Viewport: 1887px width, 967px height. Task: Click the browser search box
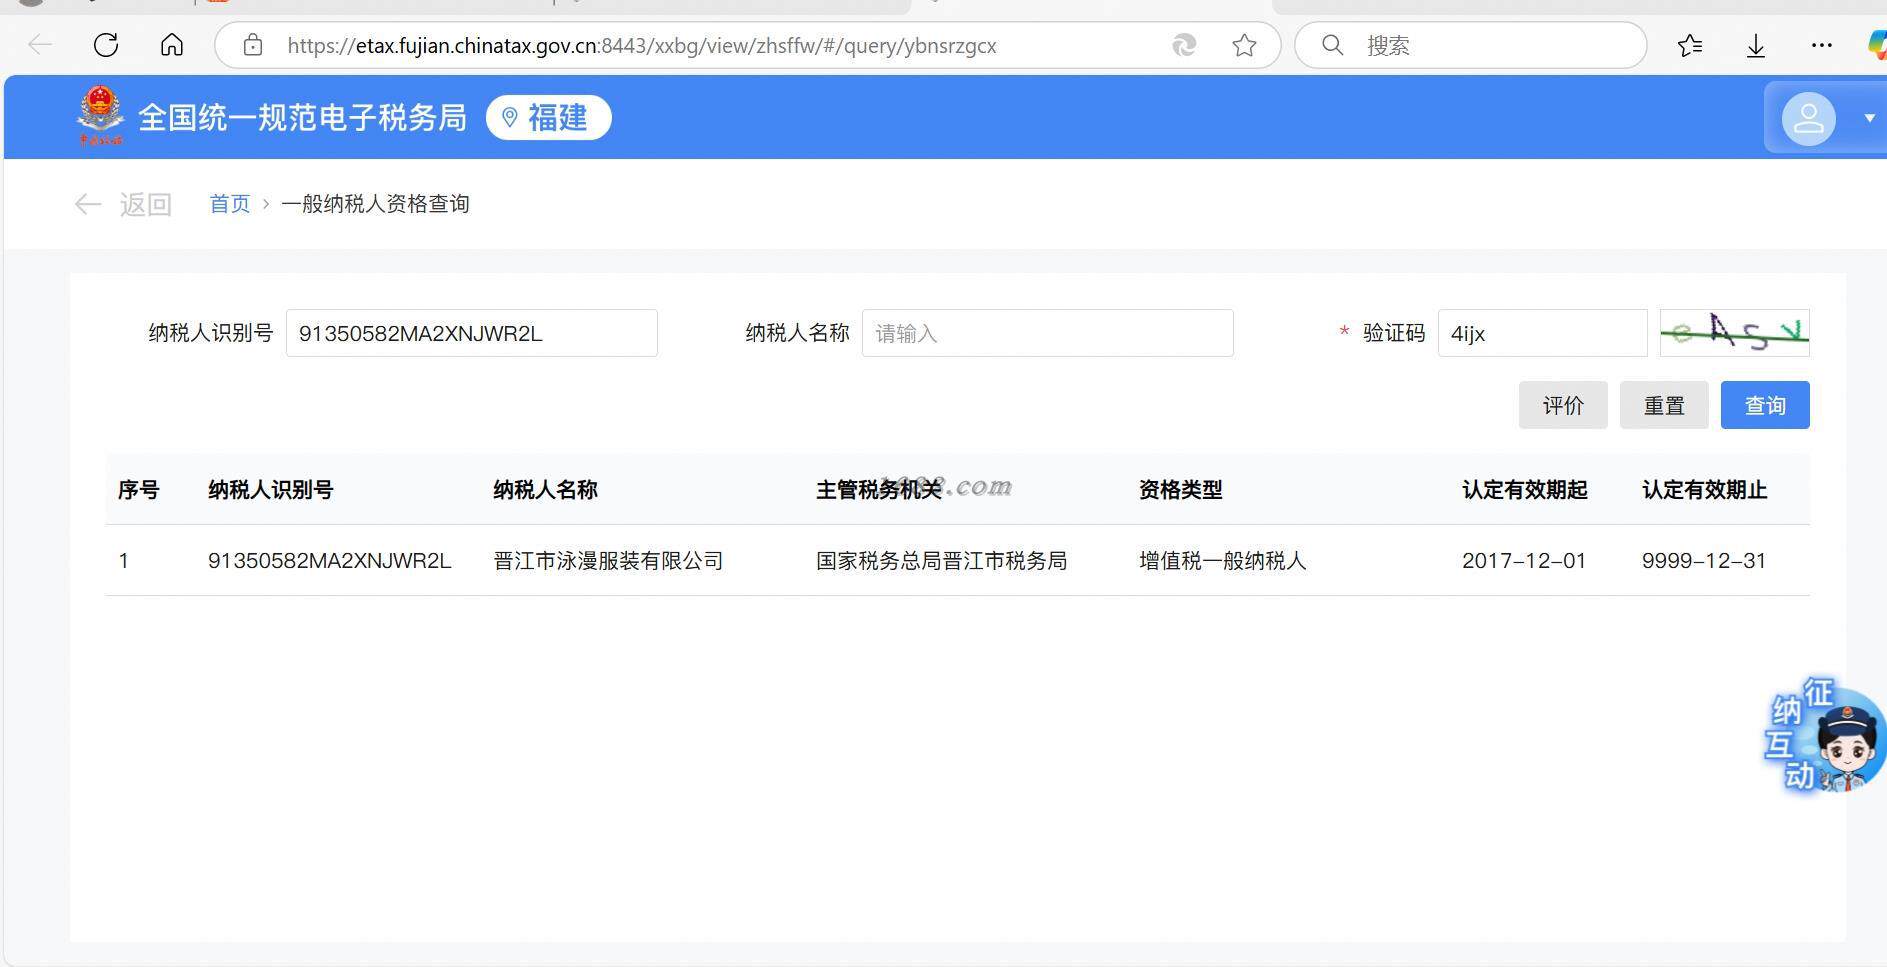[1470, 45]
